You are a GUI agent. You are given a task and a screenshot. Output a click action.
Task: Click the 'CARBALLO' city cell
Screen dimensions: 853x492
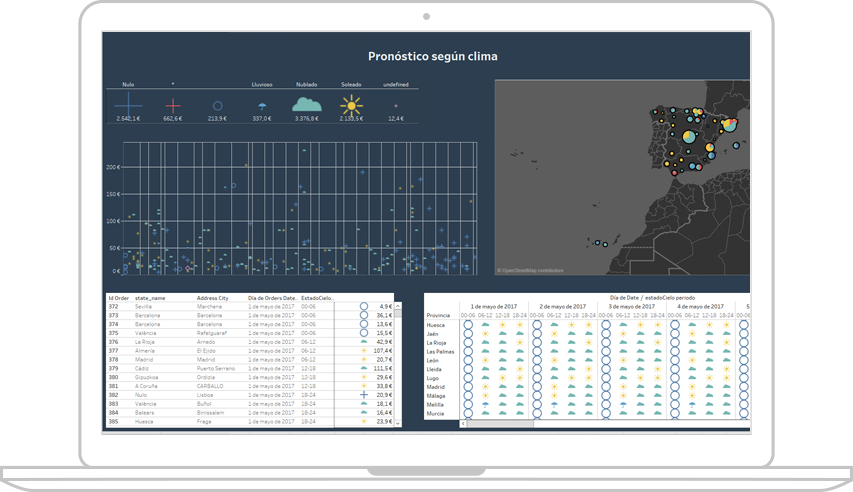(210, 386)
